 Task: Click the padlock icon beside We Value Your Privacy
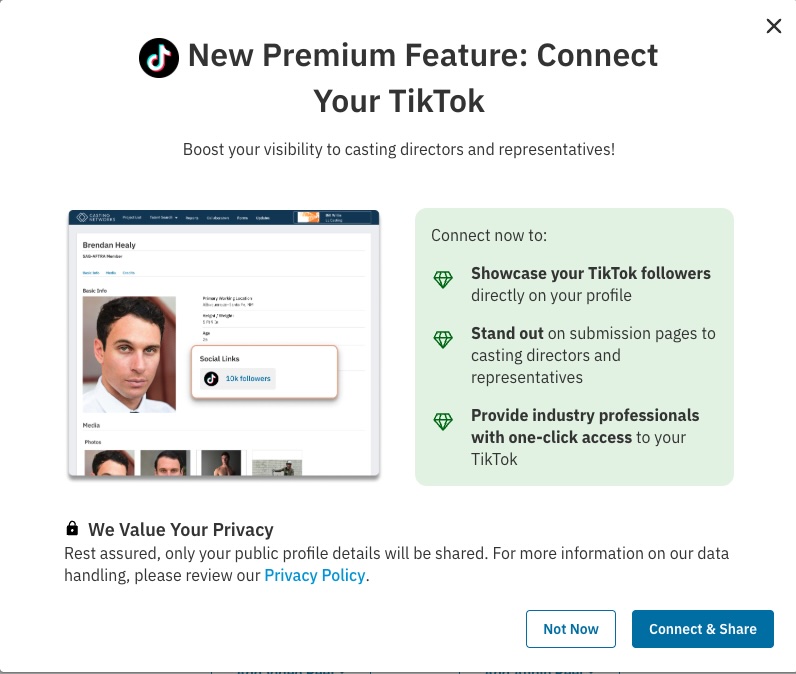[x=72, y=529]
